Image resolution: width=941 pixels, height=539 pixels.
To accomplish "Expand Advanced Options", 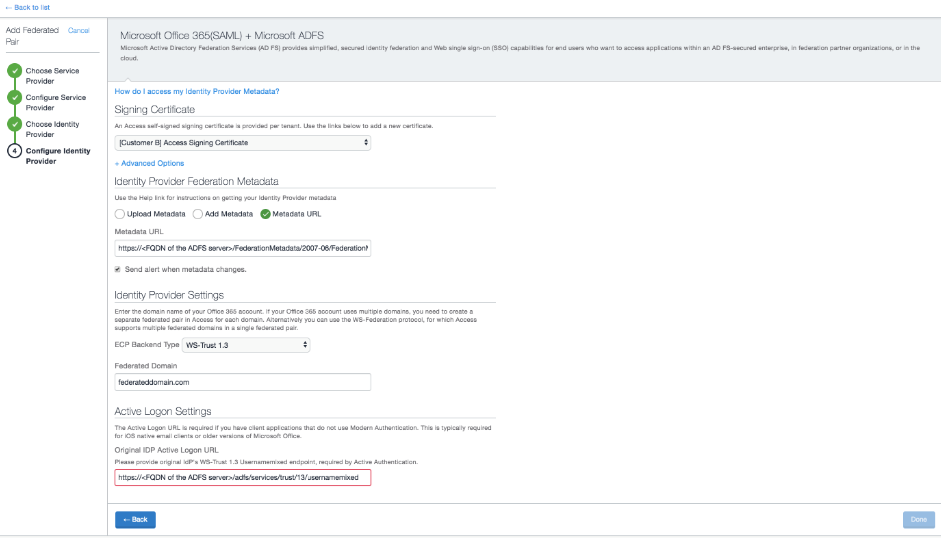I will 149,163.
